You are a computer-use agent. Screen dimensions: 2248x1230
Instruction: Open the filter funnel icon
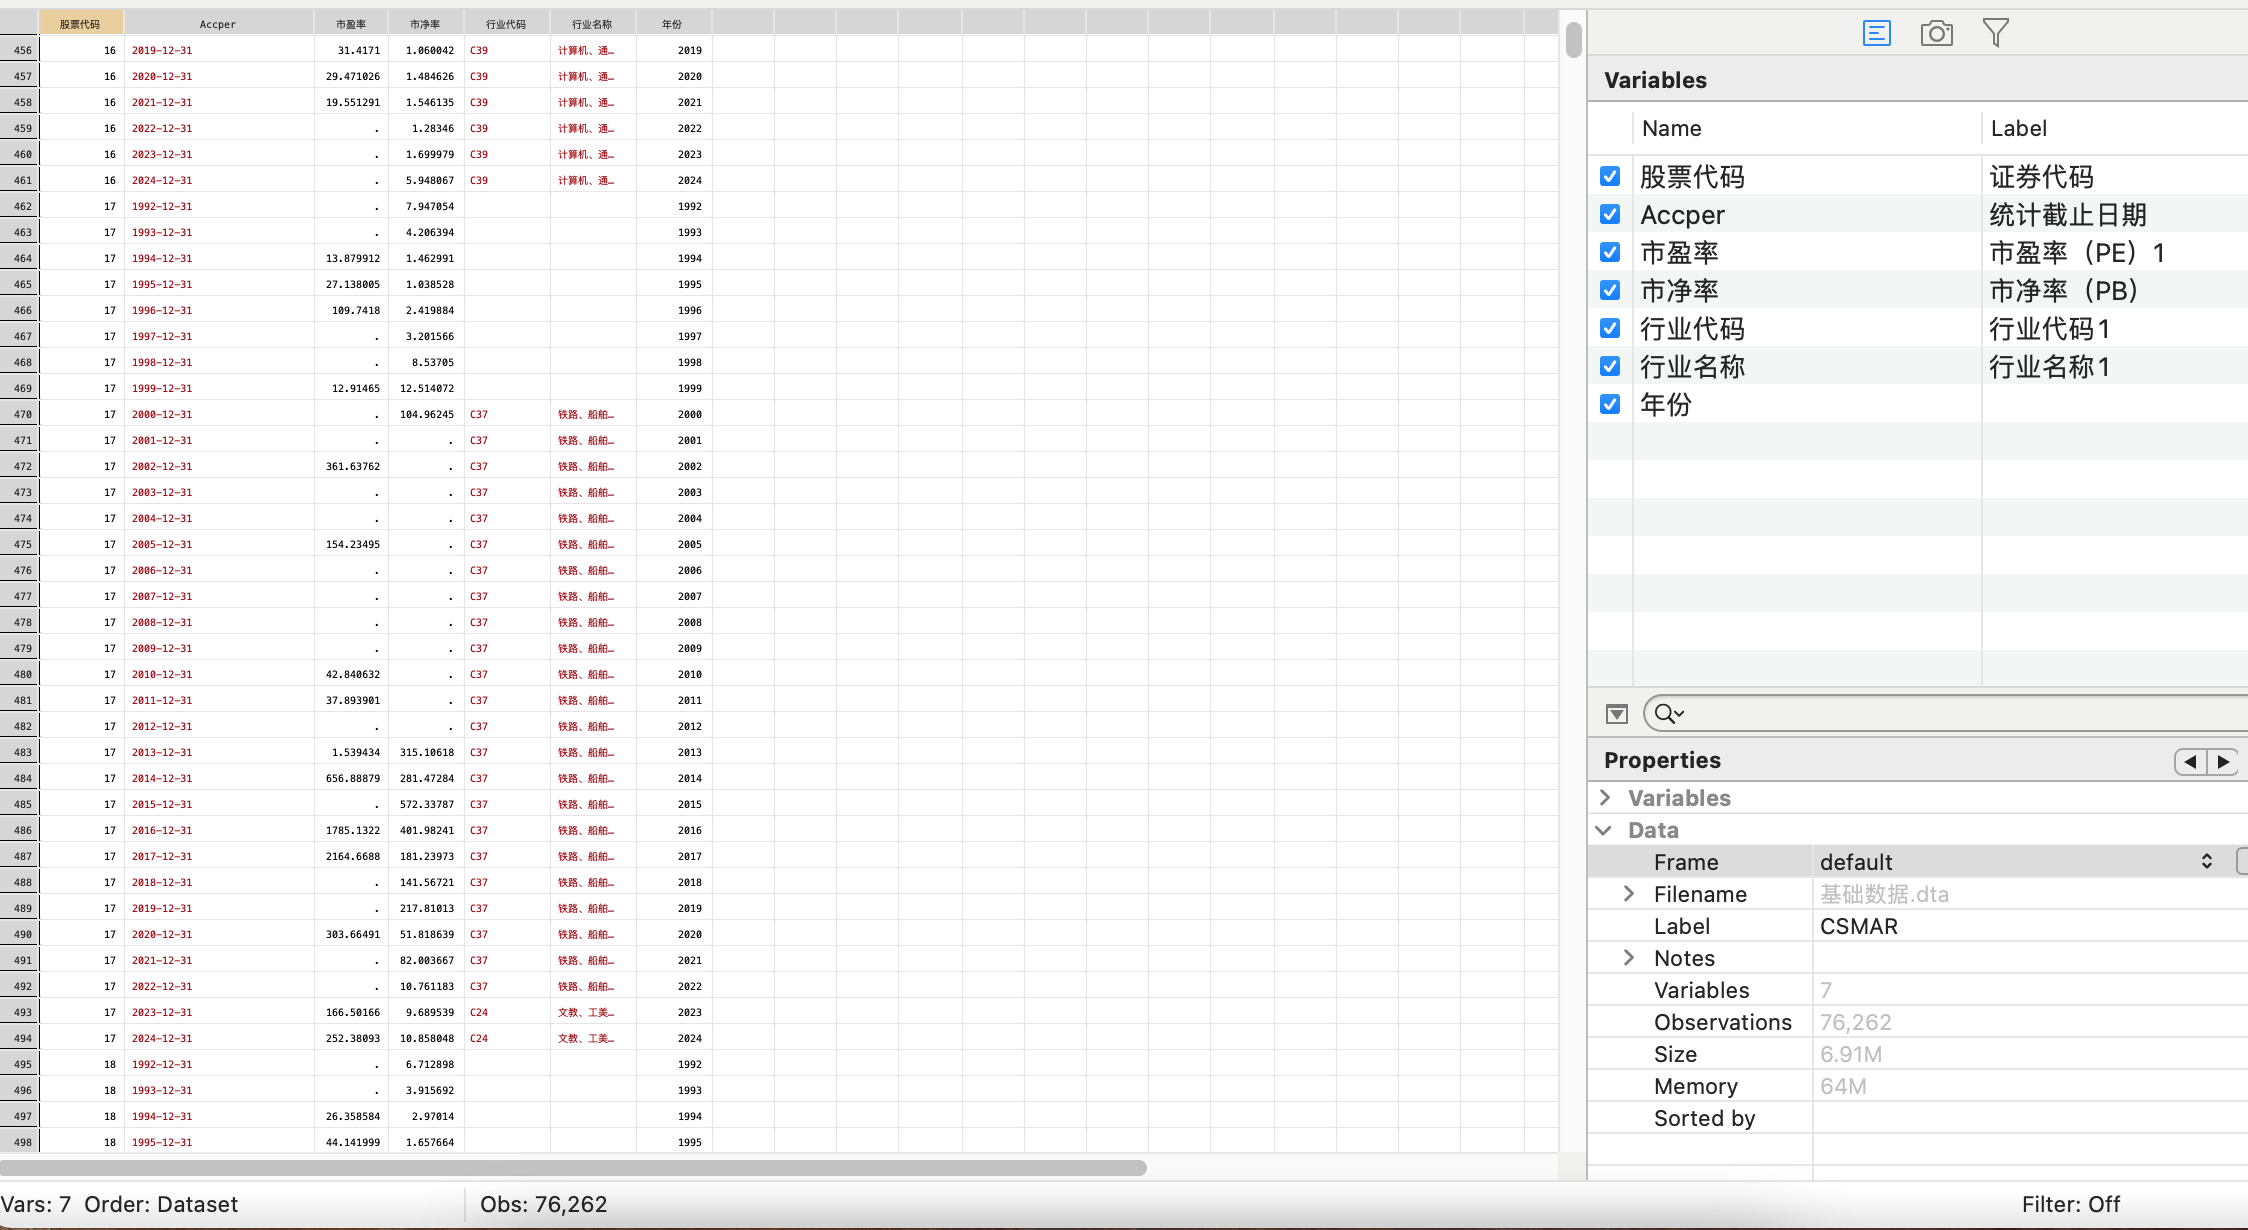pos(1995,34)
